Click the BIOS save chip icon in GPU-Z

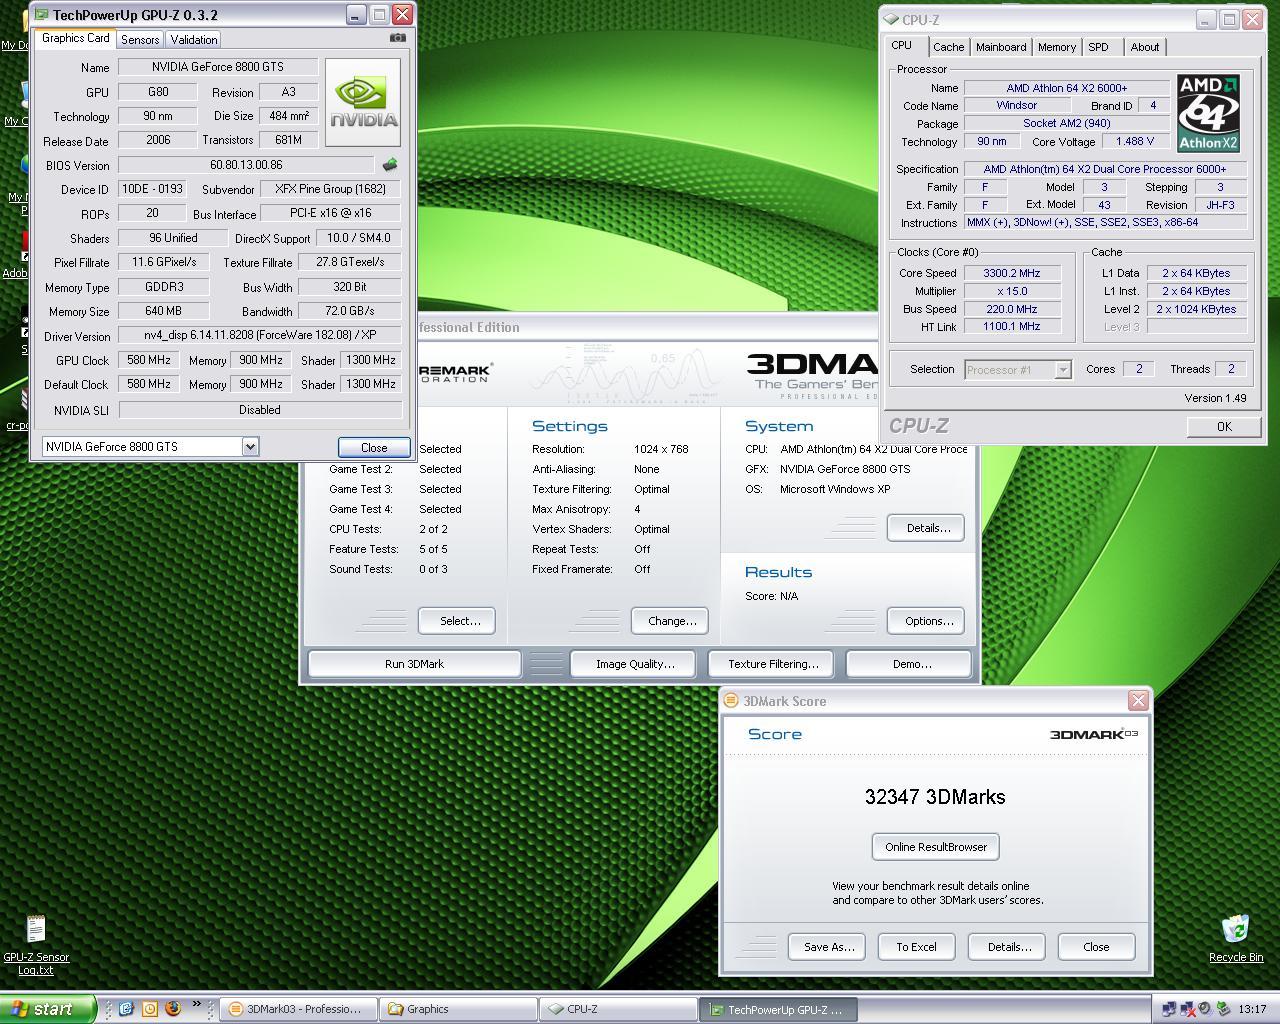(390, 165)
